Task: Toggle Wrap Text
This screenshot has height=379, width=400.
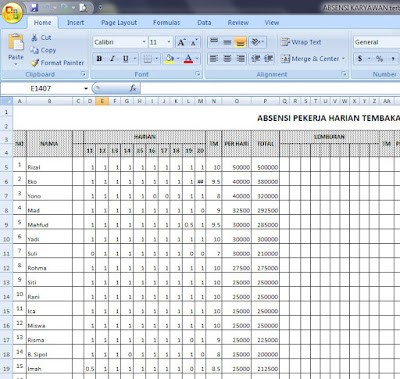Action: tap(301, 42)
